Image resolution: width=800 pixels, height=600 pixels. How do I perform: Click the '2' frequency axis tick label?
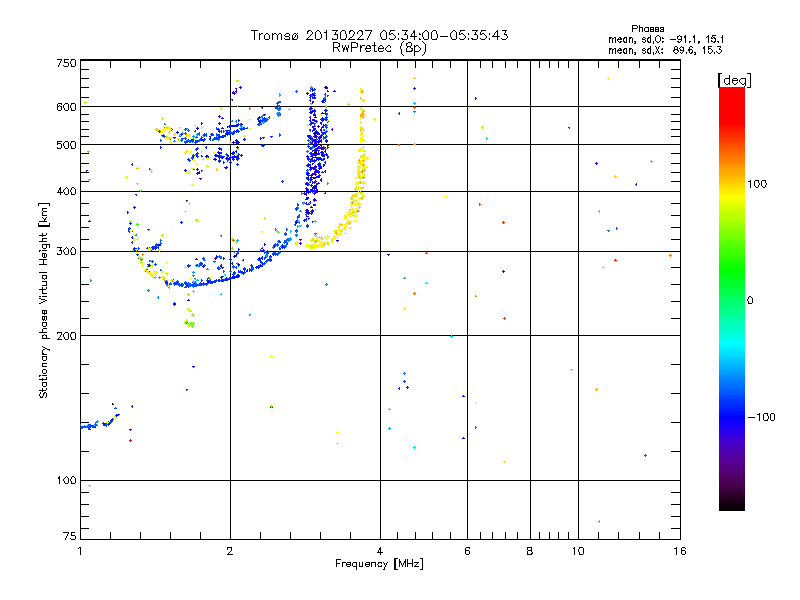point(230,551)
